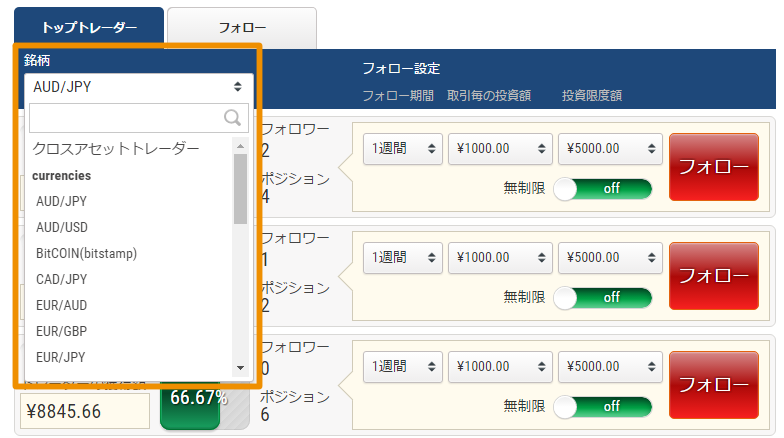Click the currencies group label
This screenshot has height=438, width=784.
62,176
